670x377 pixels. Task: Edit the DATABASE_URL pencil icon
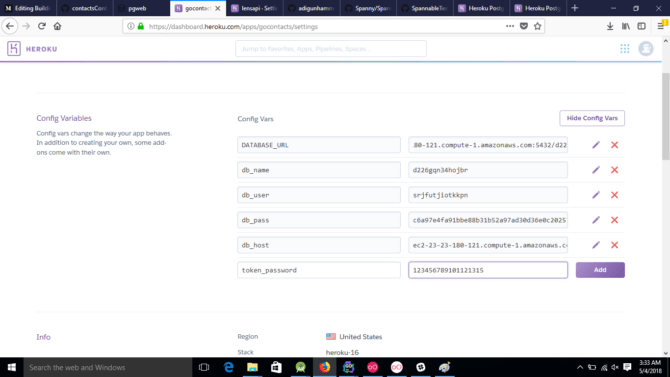point(596,145)
